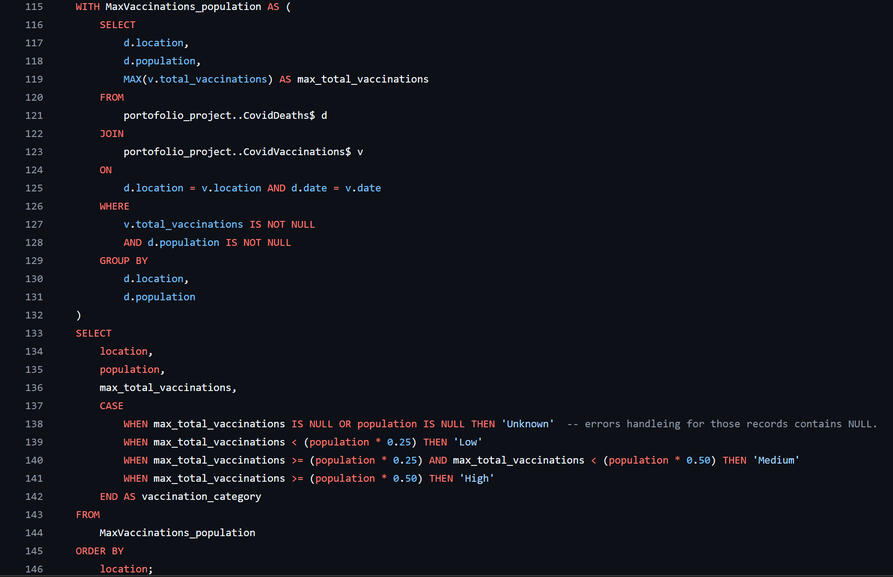Click the ORDER BY keyword

(x=99, y=551)
